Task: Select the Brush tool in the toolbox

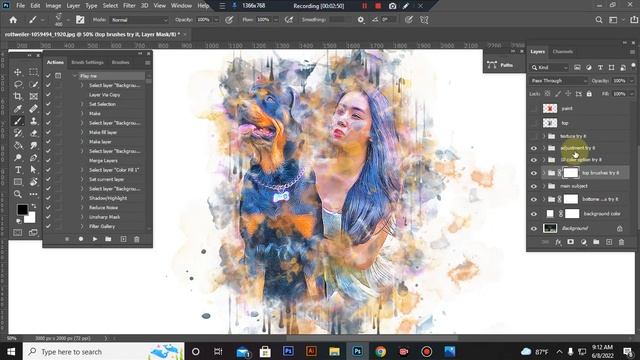Action: coord(18,121)
